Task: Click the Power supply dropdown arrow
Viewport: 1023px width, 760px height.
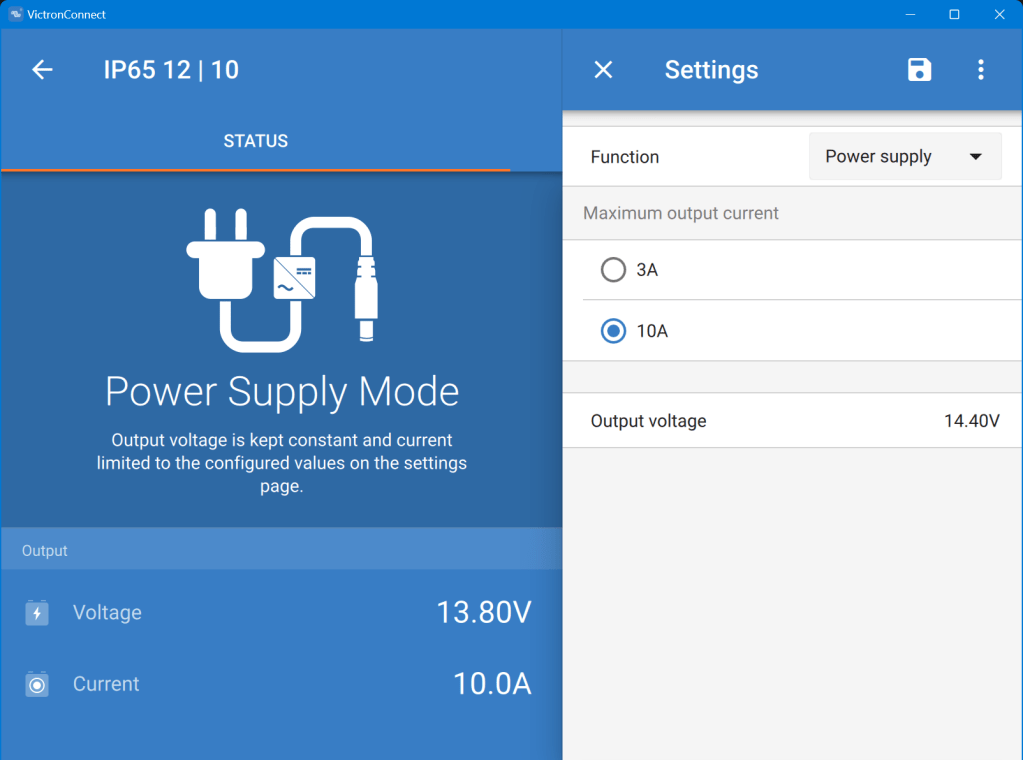Action: [976, 157]
